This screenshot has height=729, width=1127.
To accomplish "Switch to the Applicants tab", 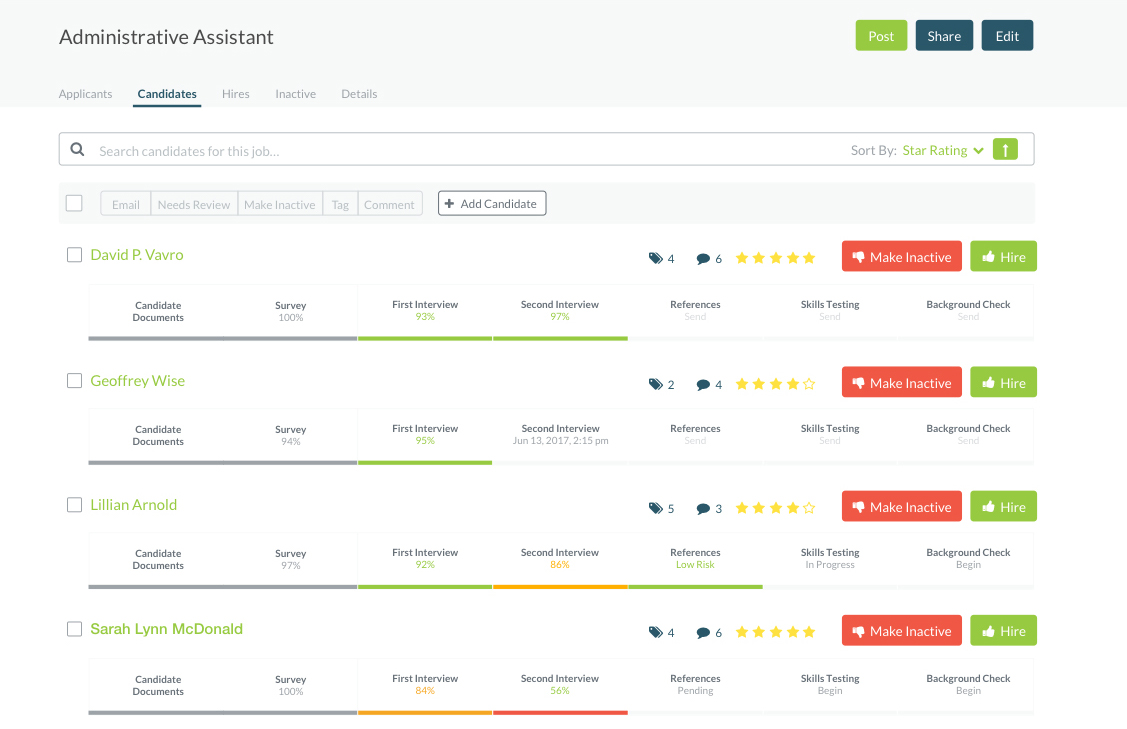I will pyautogui.click(x=85, y=94).
